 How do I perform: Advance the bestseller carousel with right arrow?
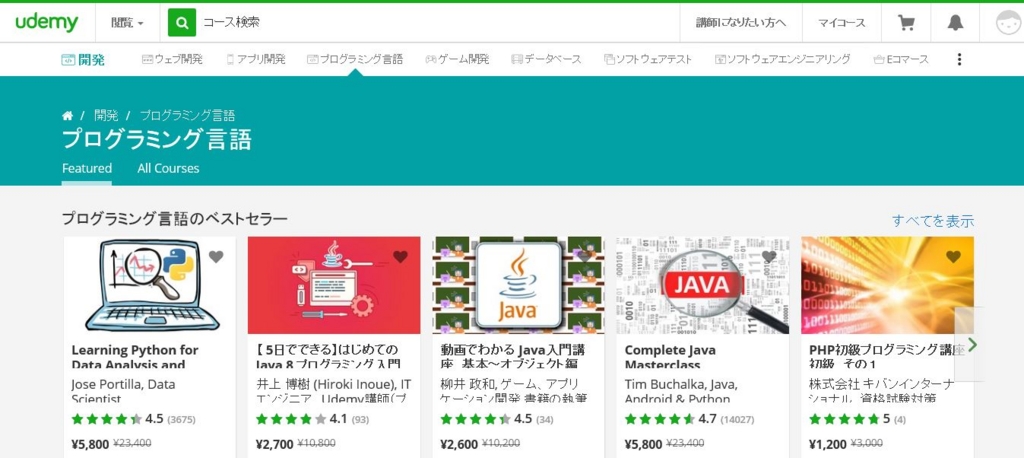pos(972,344)
